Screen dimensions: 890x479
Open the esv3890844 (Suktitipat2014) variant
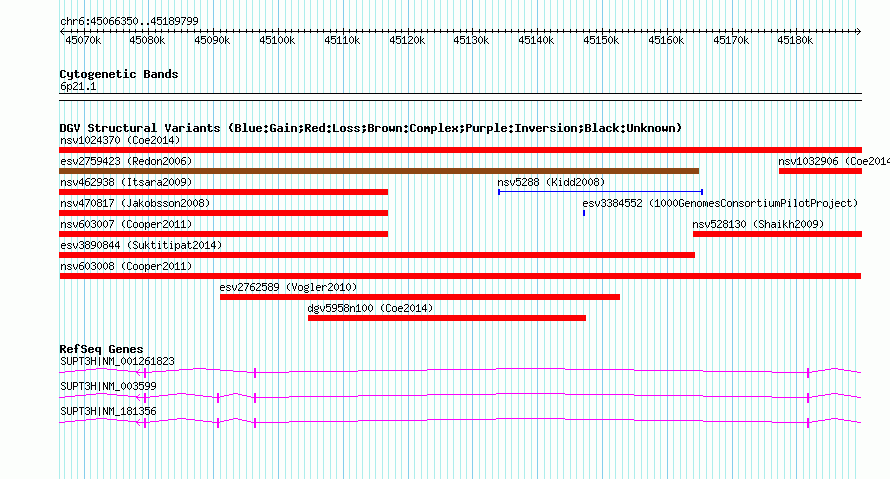[377, 255]
